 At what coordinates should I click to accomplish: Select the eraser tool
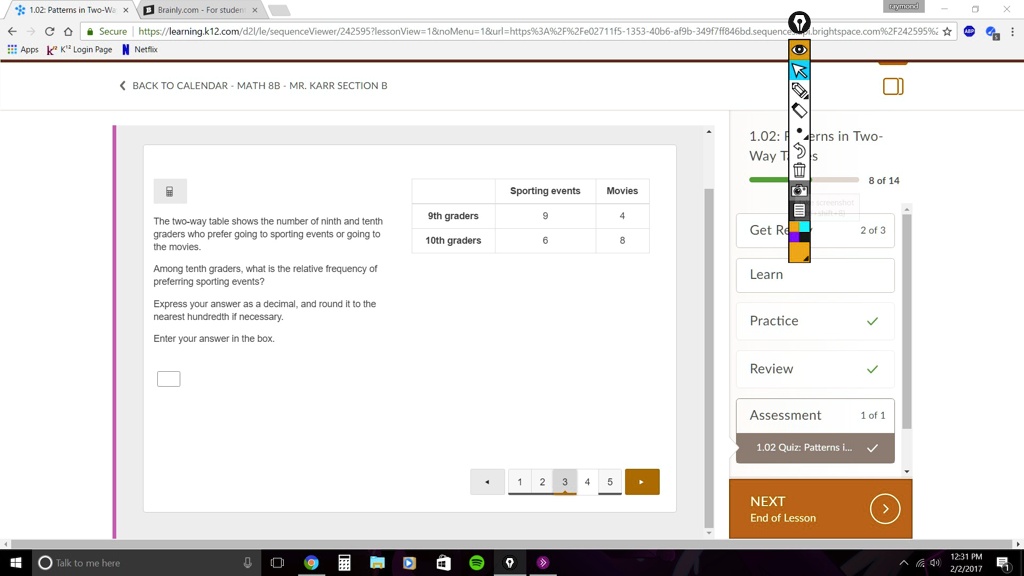pos(799,110)
